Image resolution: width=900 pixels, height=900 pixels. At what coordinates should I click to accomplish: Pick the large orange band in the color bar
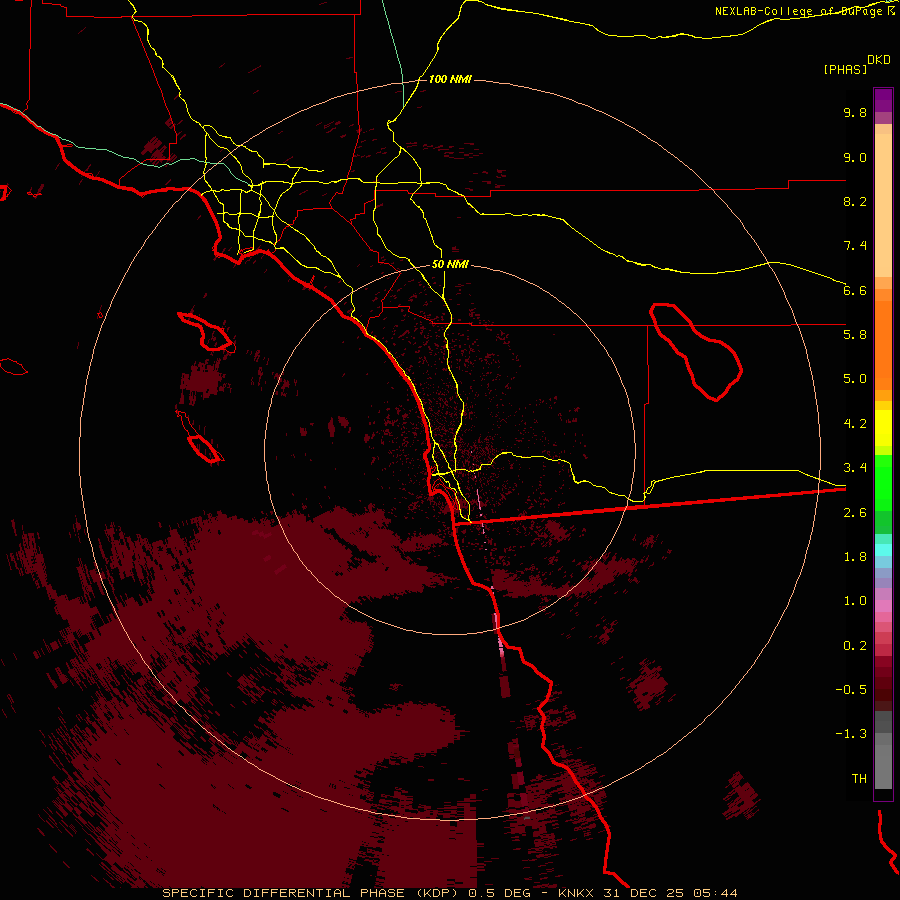(883, 346)
